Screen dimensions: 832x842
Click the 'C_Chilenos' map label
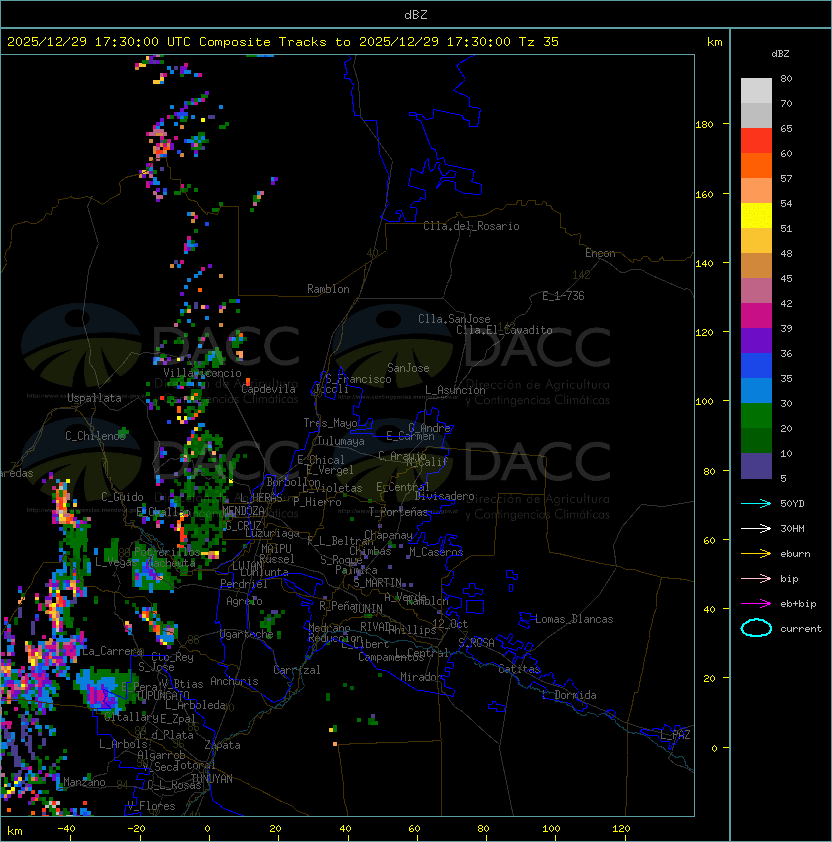pos(95,435)
